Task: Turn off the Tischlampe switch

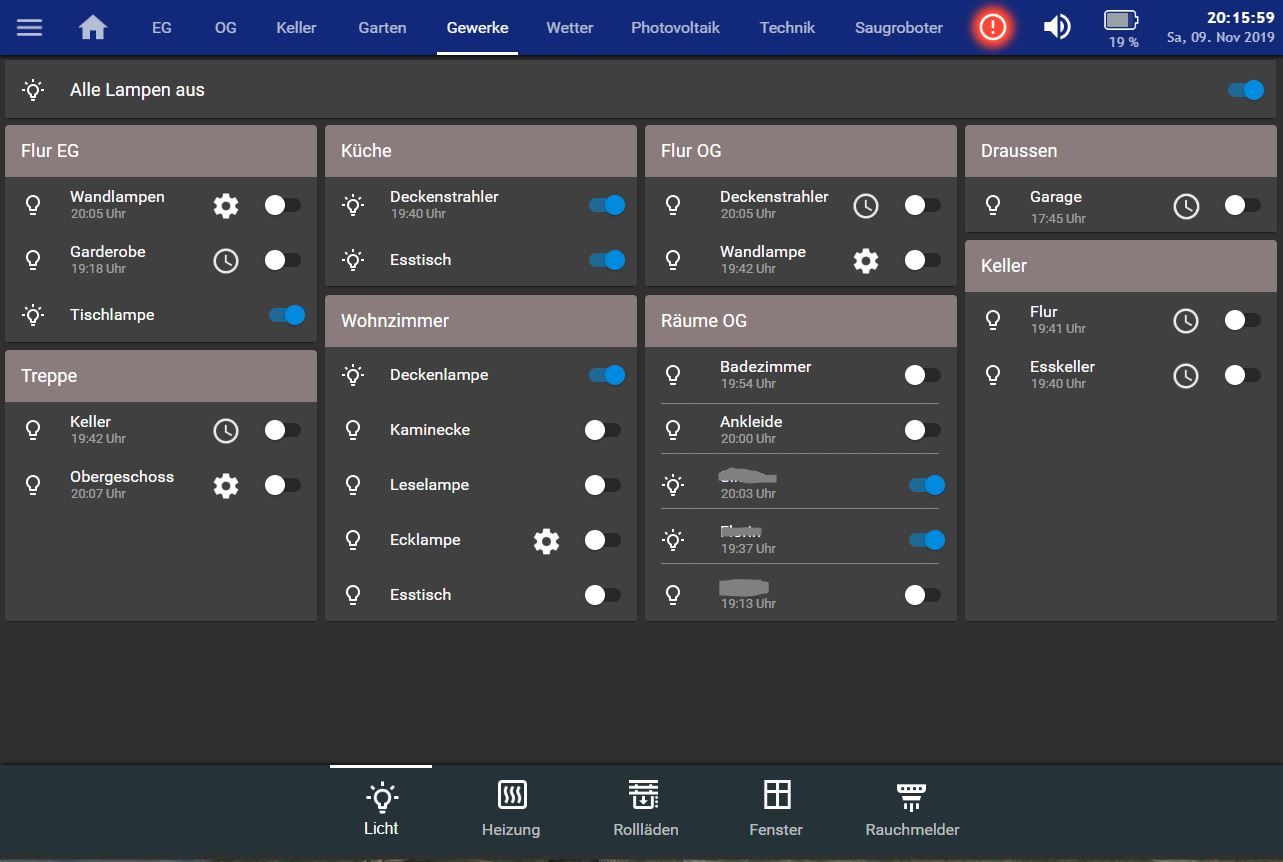Action: click(286, 315)
